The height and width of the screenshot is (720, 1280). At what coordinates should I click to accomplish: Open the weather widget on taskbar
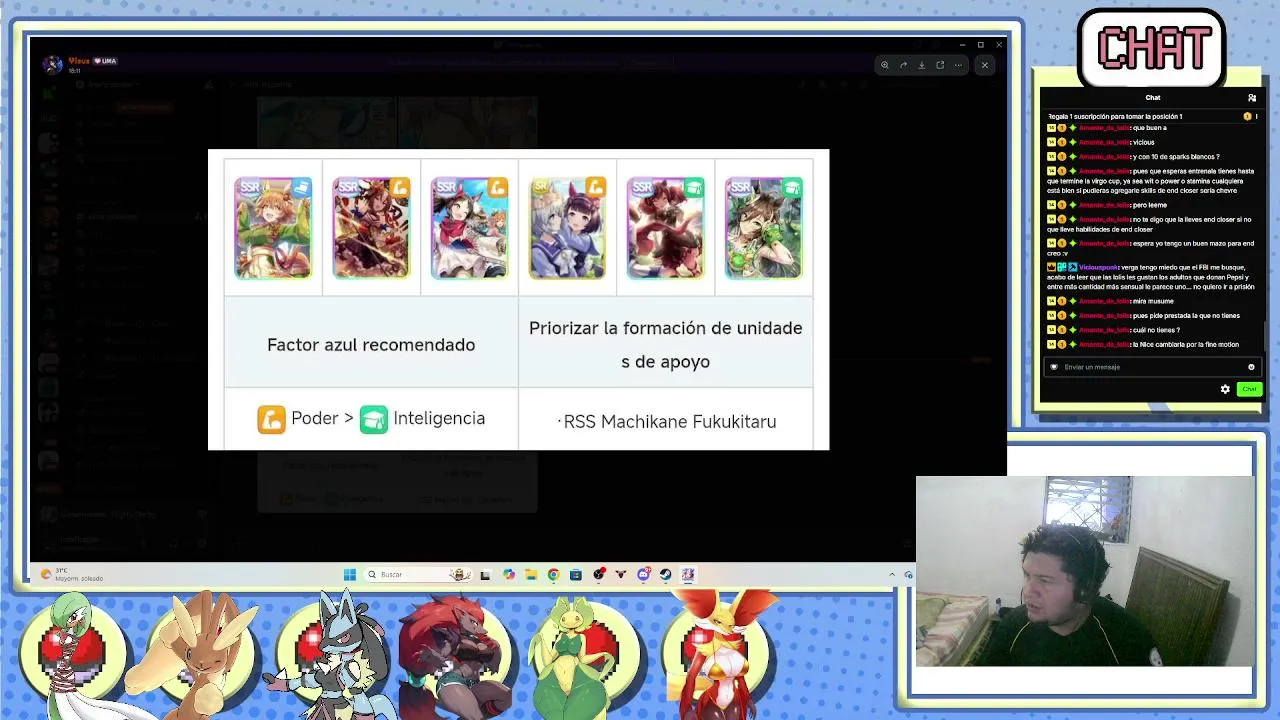pyautogui.click(x=72, y=575)
